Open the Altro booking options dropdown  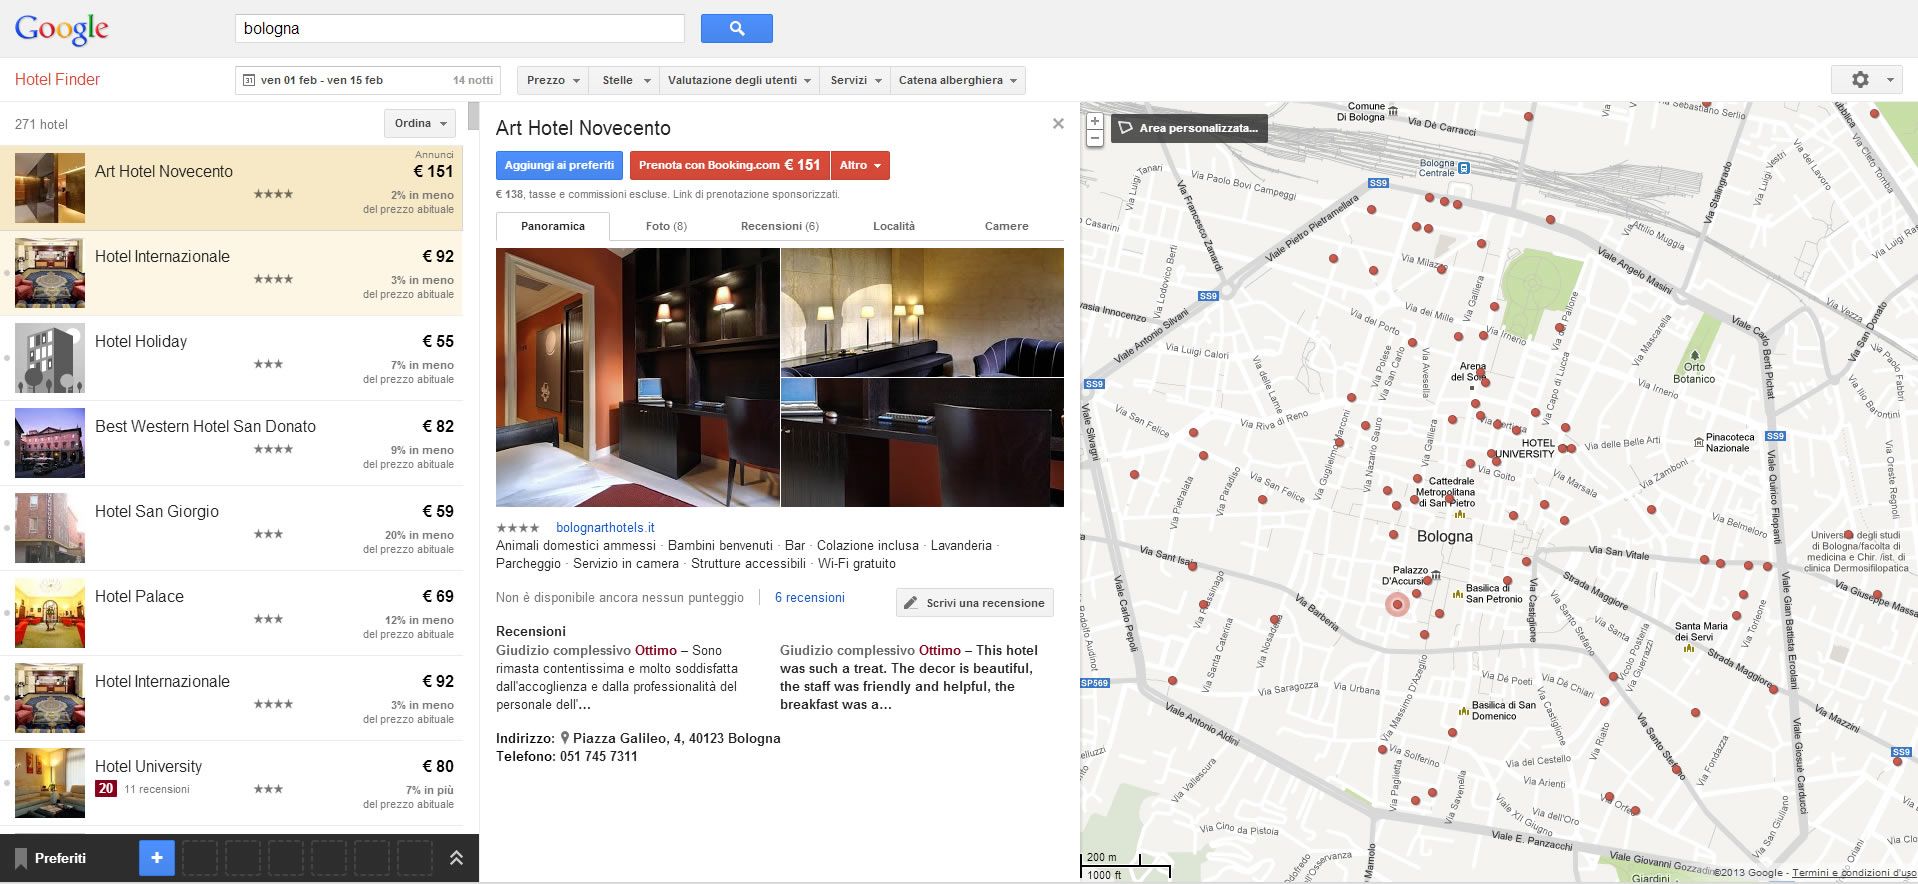click(x=860, y=166)
